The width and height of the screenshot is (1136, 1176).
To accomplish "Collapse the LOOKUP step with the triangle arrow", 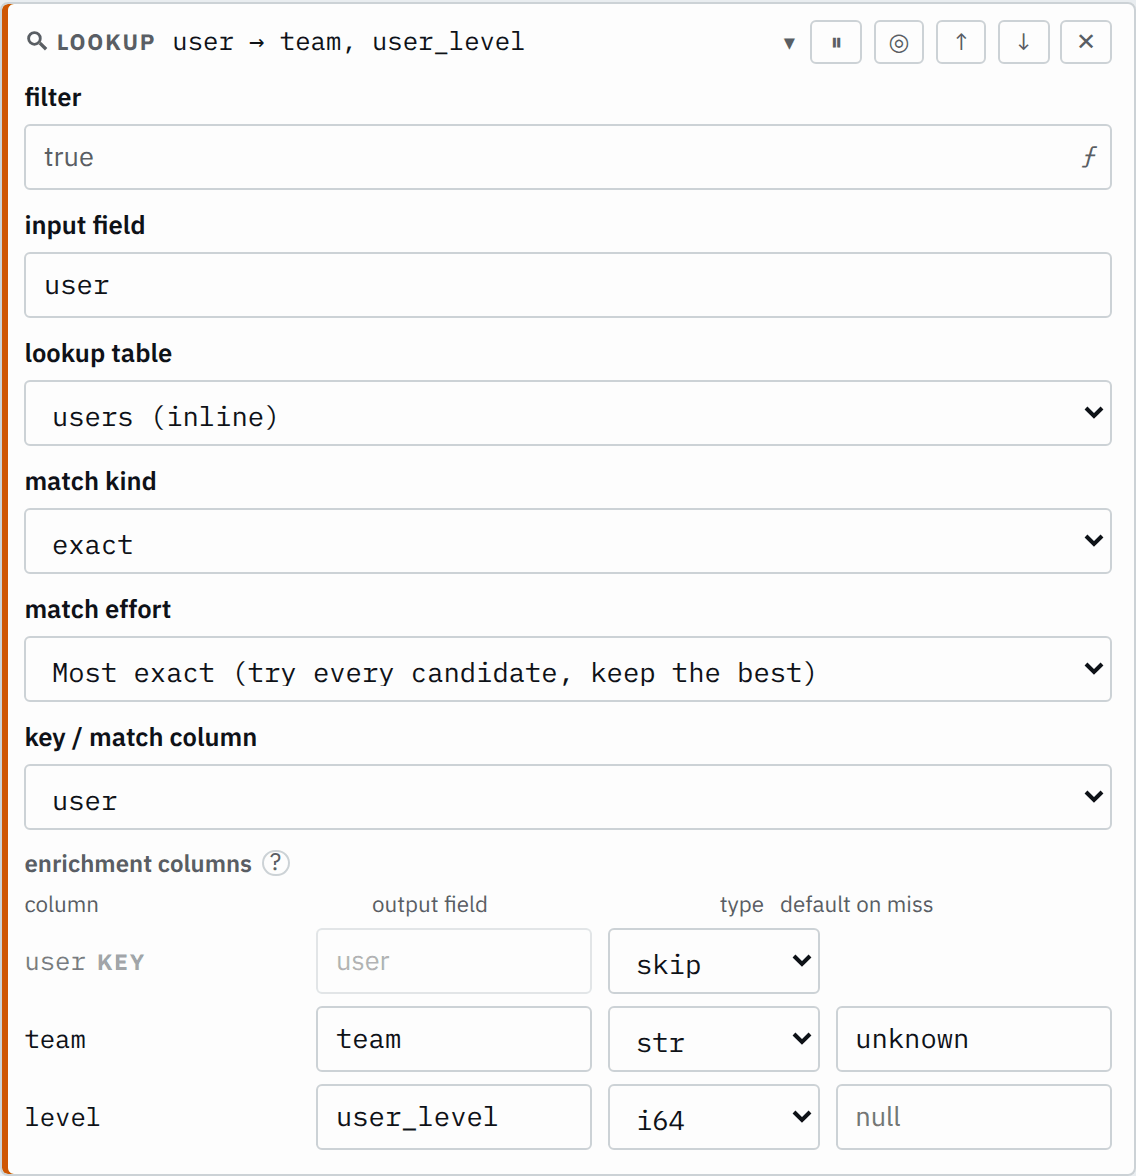I will [x=789, y=43].
